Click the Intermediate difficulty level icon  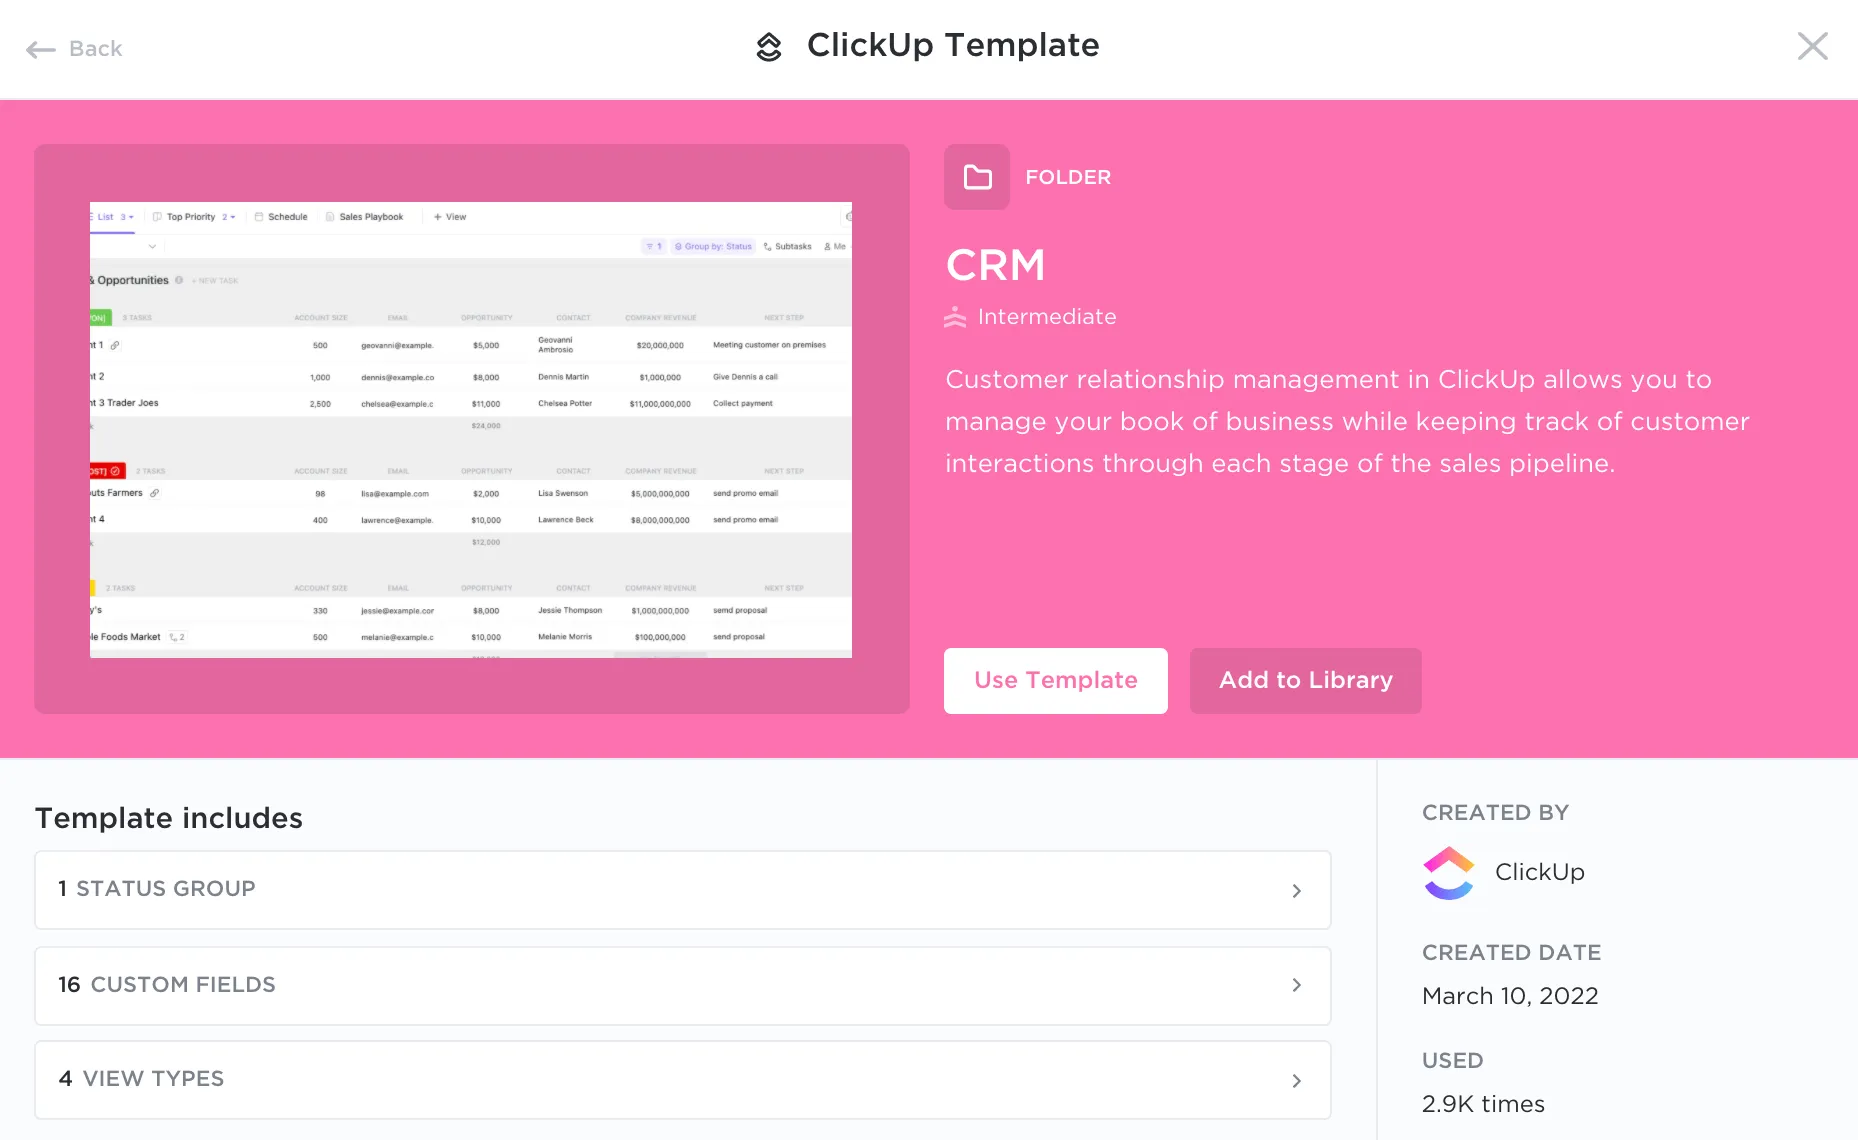coord(955,317)
